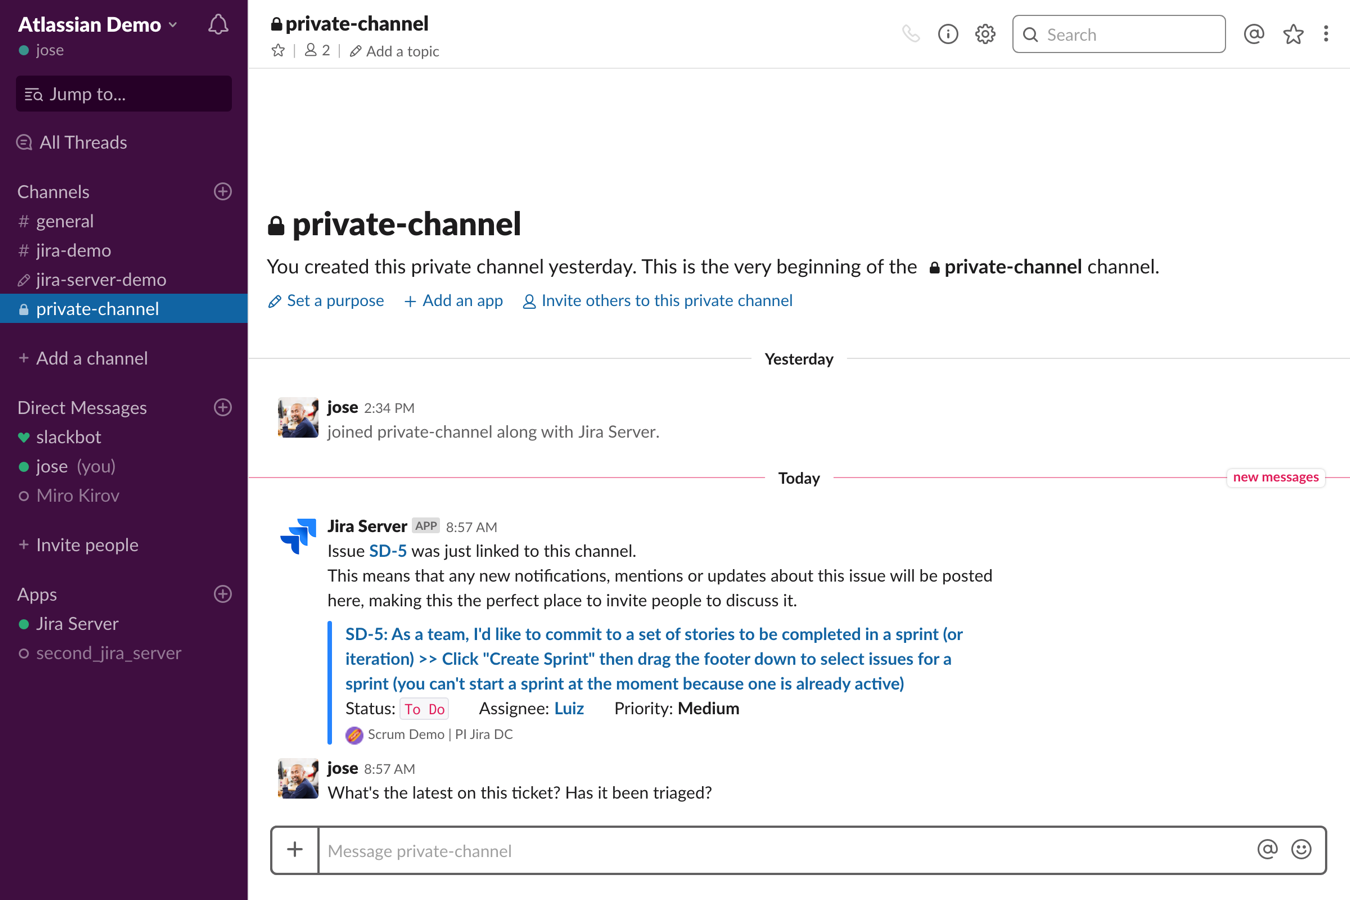Open channel details info icon
The image size is (1351, 900).
948,34
